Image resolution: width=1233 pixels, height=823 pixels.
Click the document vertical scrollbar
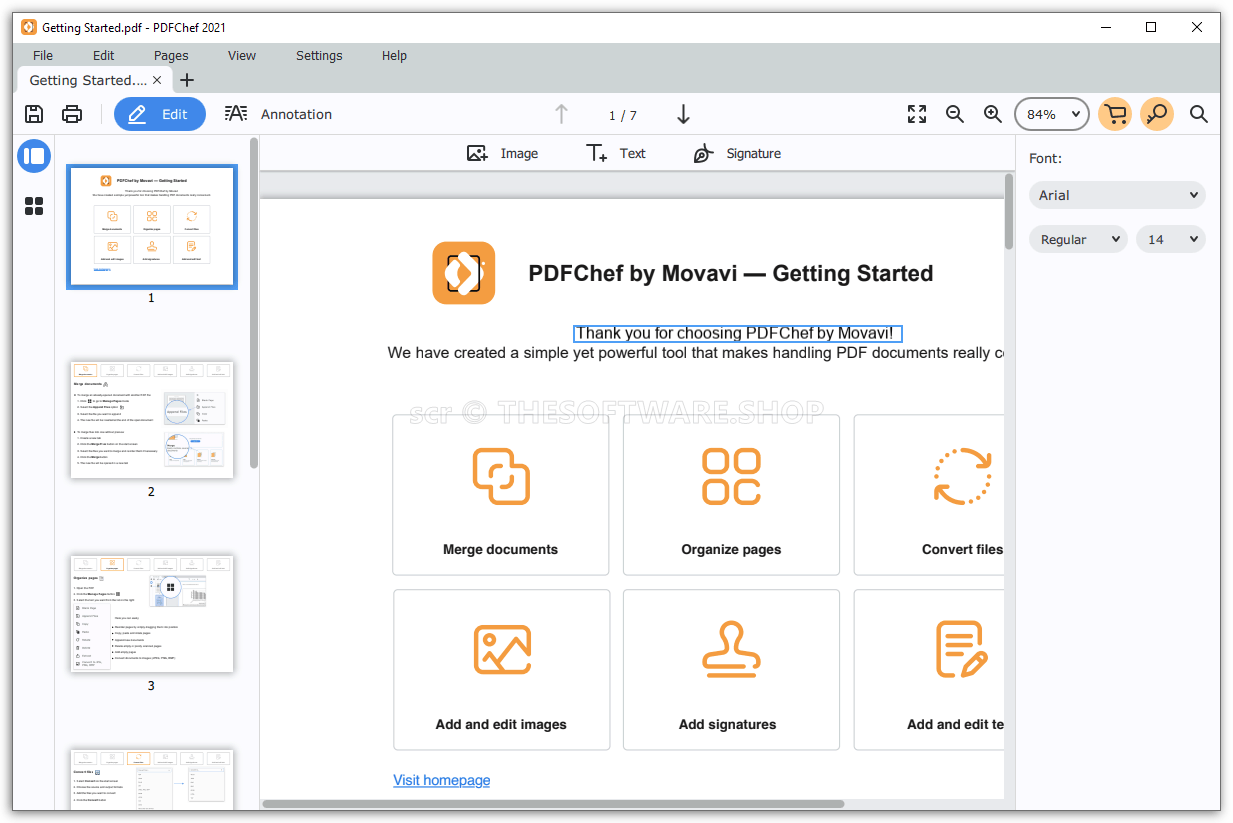pos(1009,211)
